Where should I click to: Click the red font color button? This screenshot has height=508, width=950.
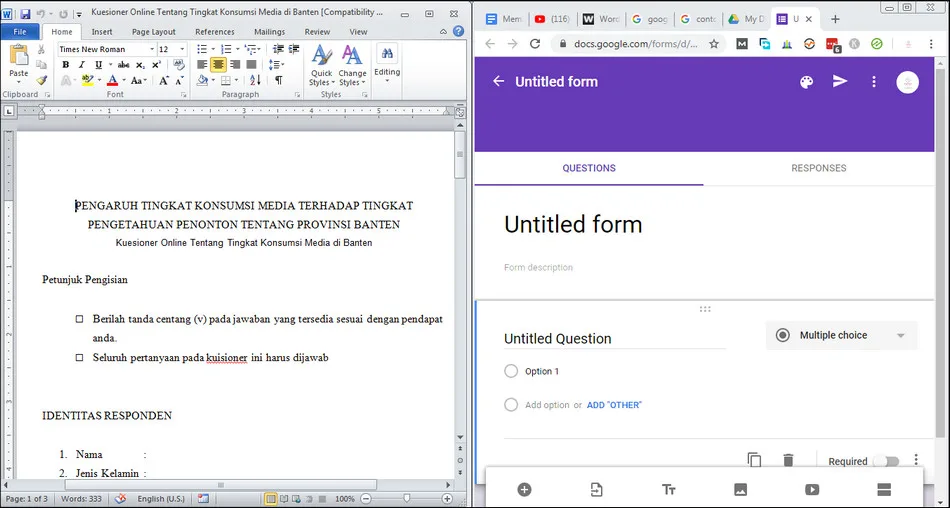point(112,81)
